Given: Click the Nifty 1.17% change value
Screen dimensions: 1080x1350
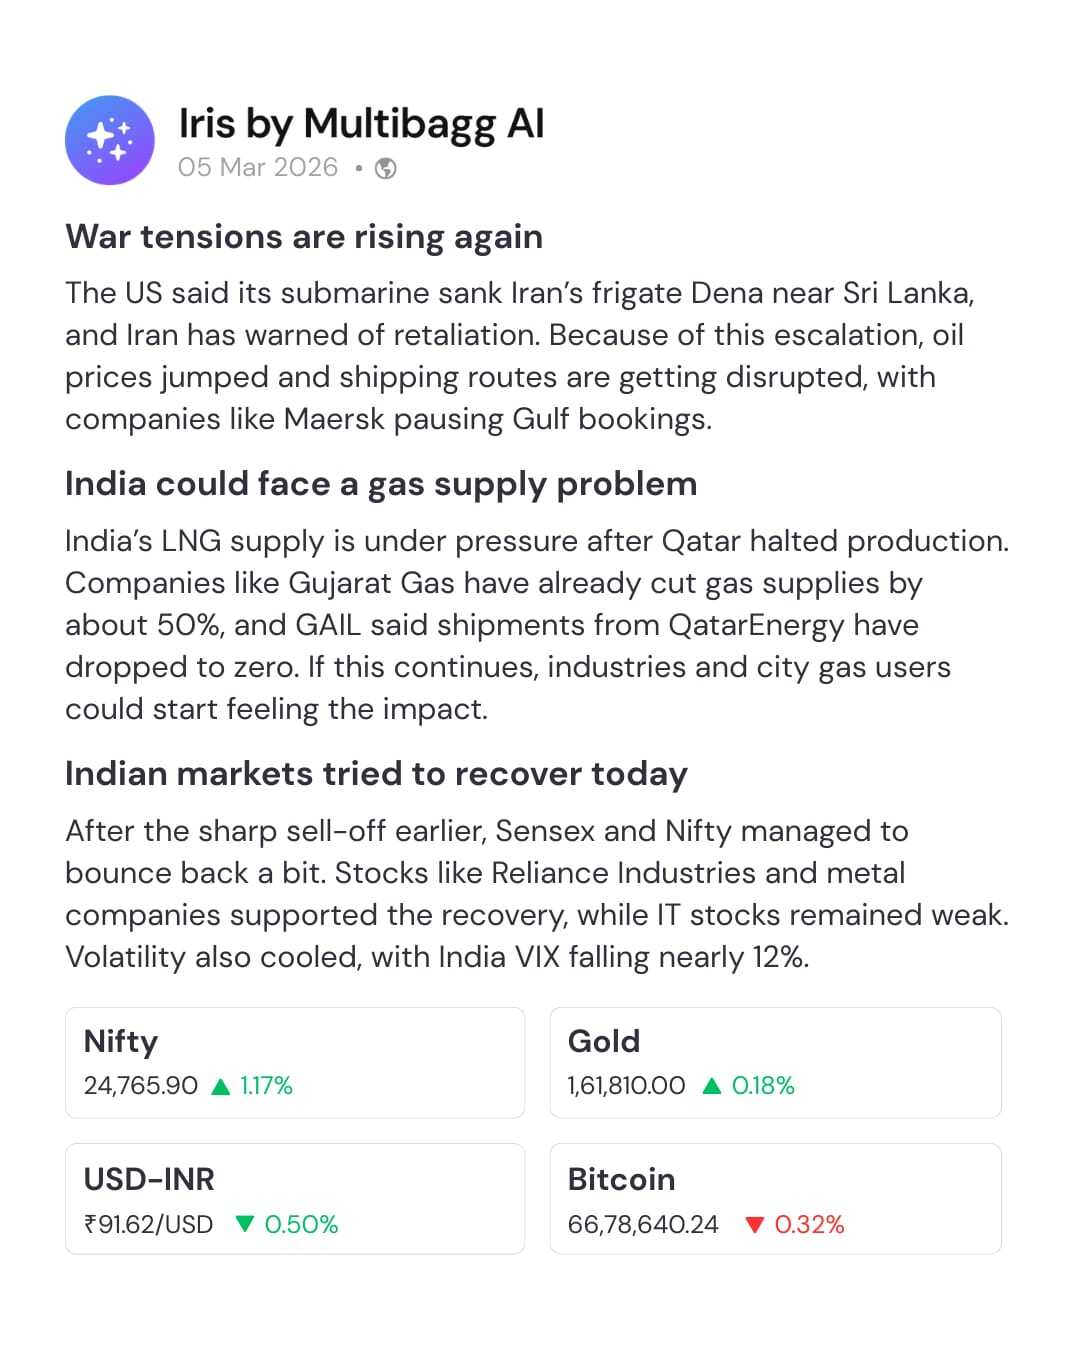Looking at the screenshot, I should [266, 1086].
